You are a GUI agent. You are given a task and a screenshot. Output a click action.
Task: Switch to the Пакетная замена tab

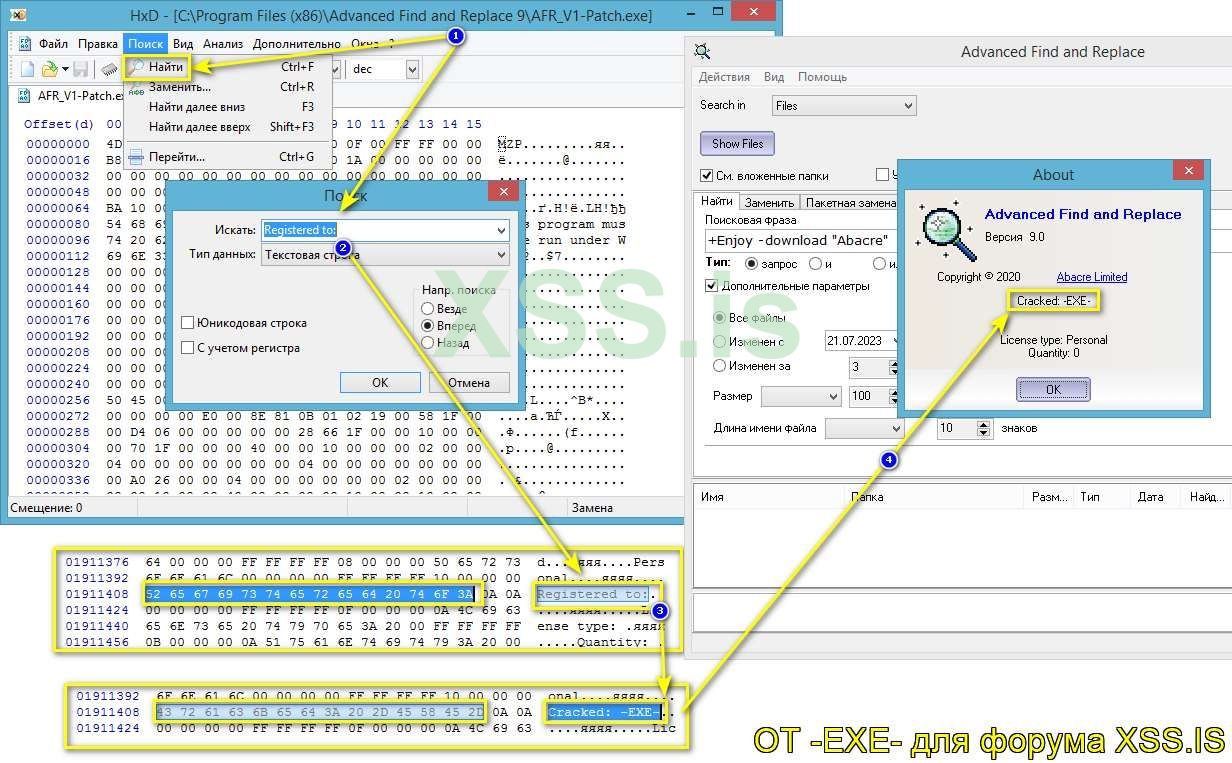coord(850,202)
